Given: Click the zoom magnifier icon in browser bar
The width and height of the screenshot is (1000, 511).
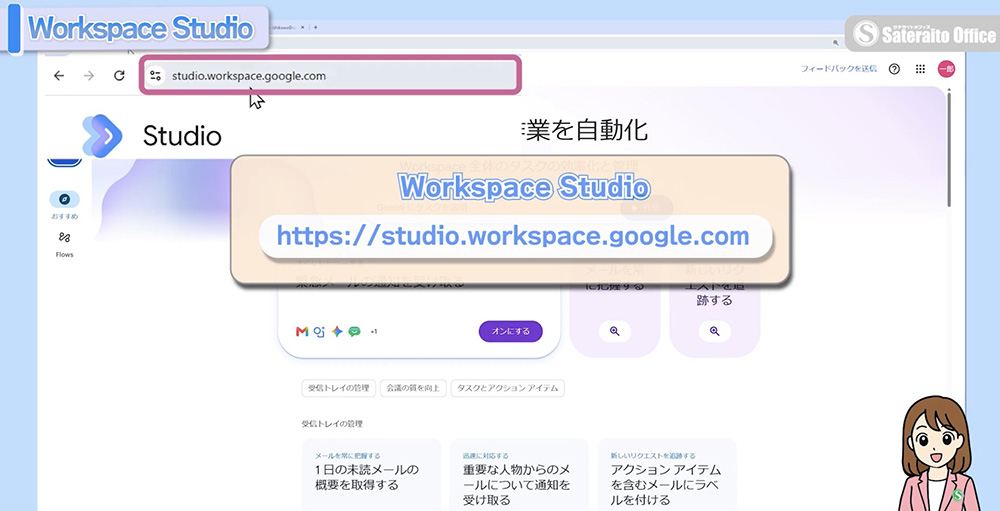Looking at the screenshot, I should point(835,43).
